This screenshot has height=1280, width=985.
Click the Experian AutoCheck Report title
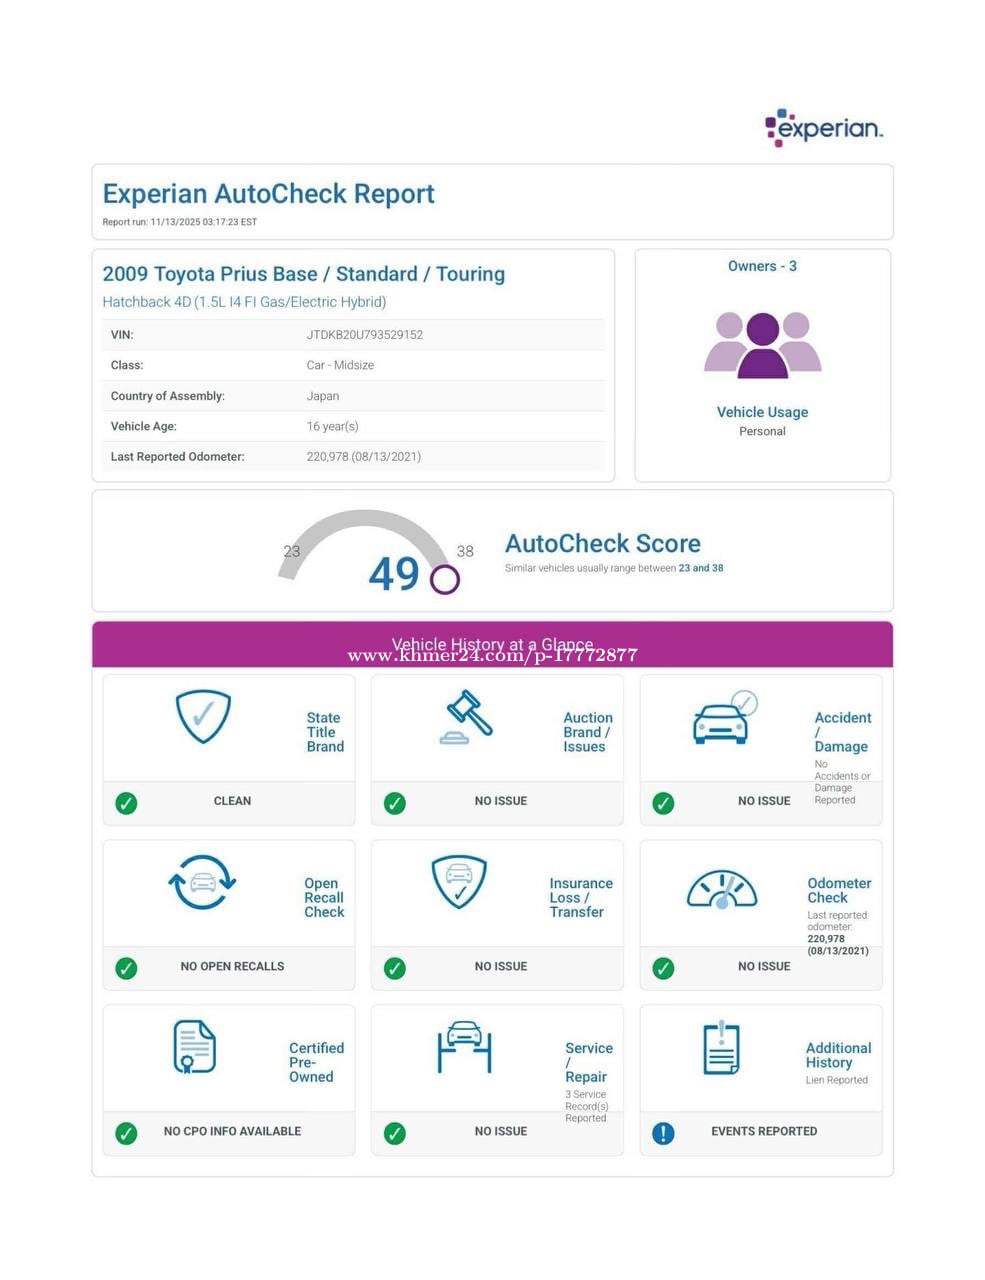[268, 194]
